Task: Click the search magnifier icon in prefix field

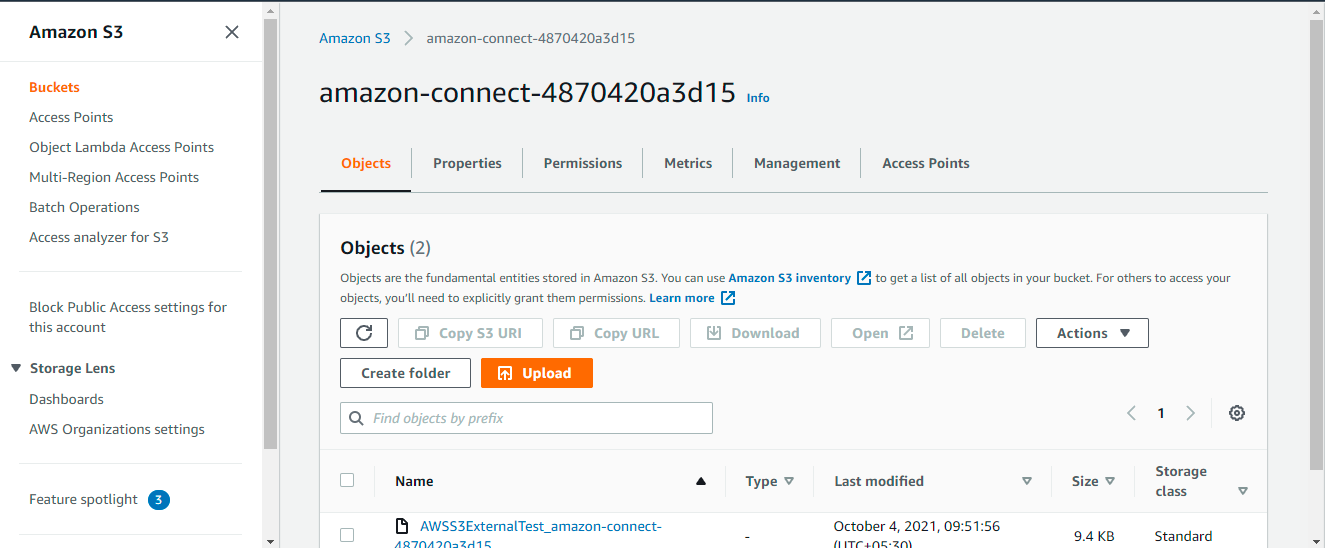Action: [357, 418]
